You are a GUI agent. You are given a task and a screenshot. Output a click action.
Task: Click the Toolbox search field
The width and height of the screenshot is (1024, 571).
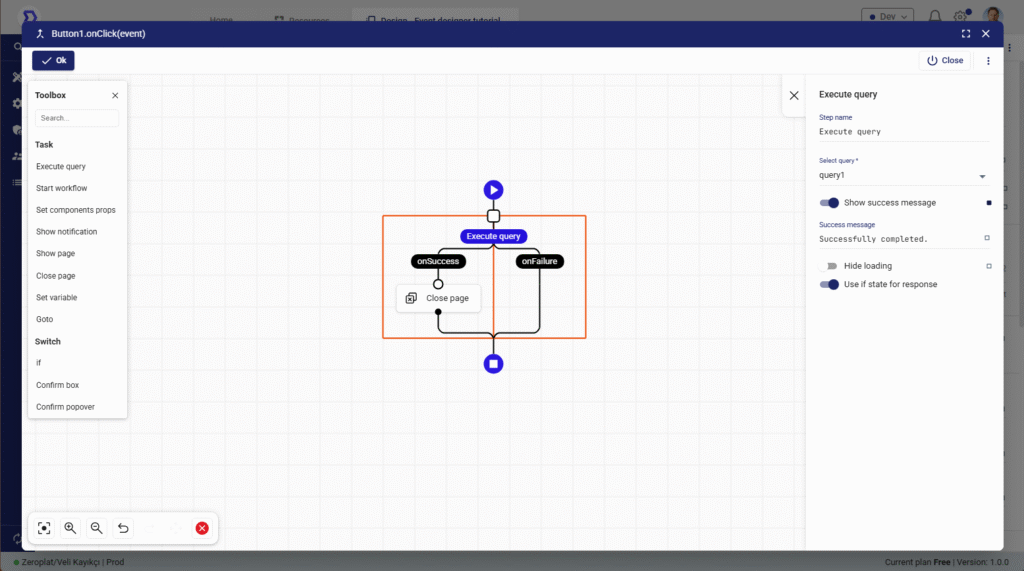click(77, 118)
